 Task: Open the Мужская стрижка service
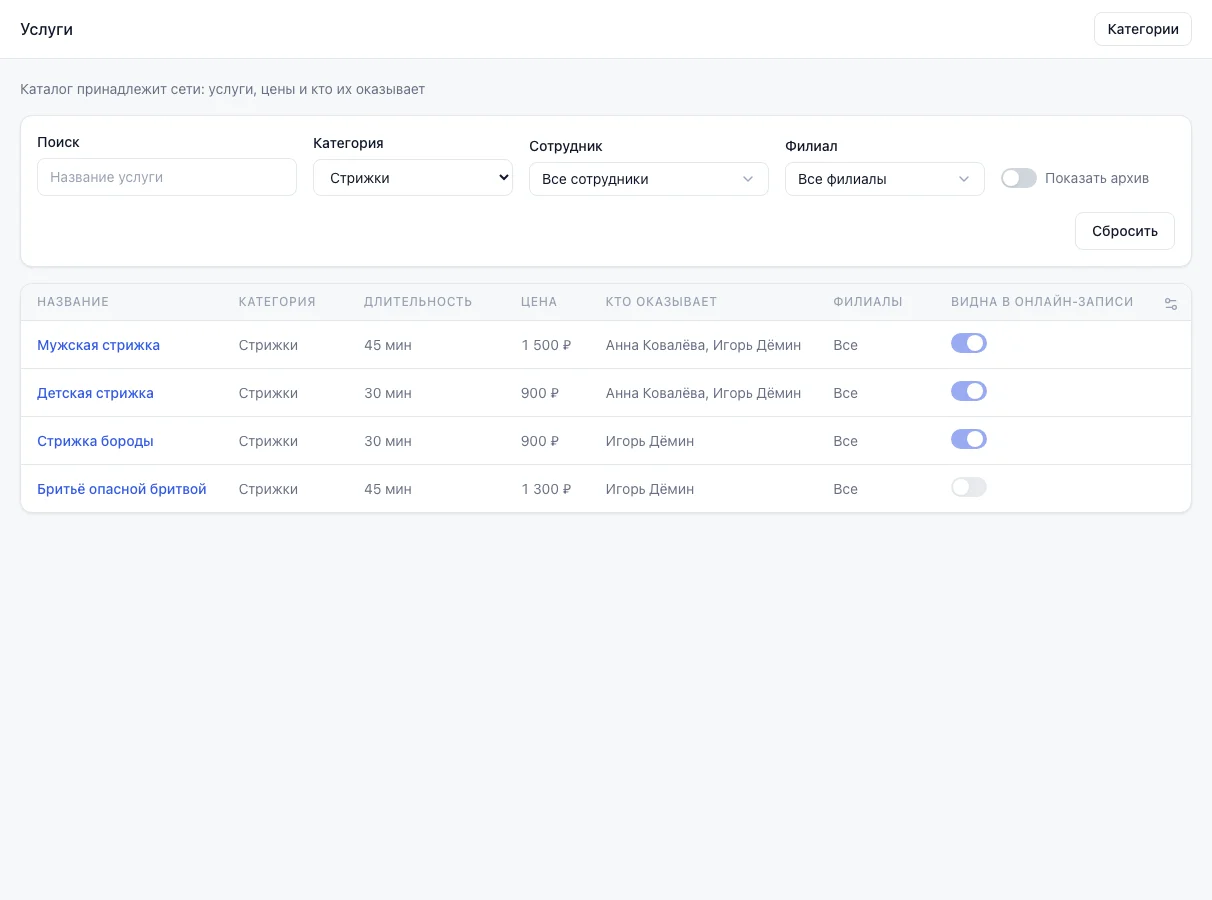(x=98, y=345)
